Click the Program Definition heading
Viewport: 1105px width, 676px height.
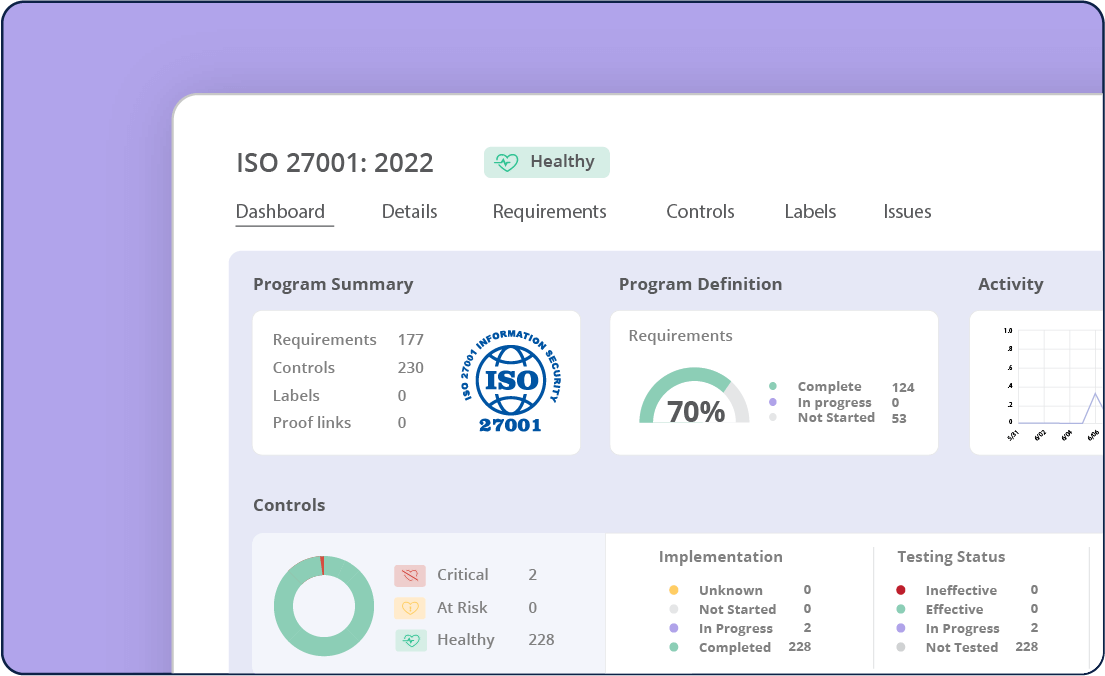point(700,284)
